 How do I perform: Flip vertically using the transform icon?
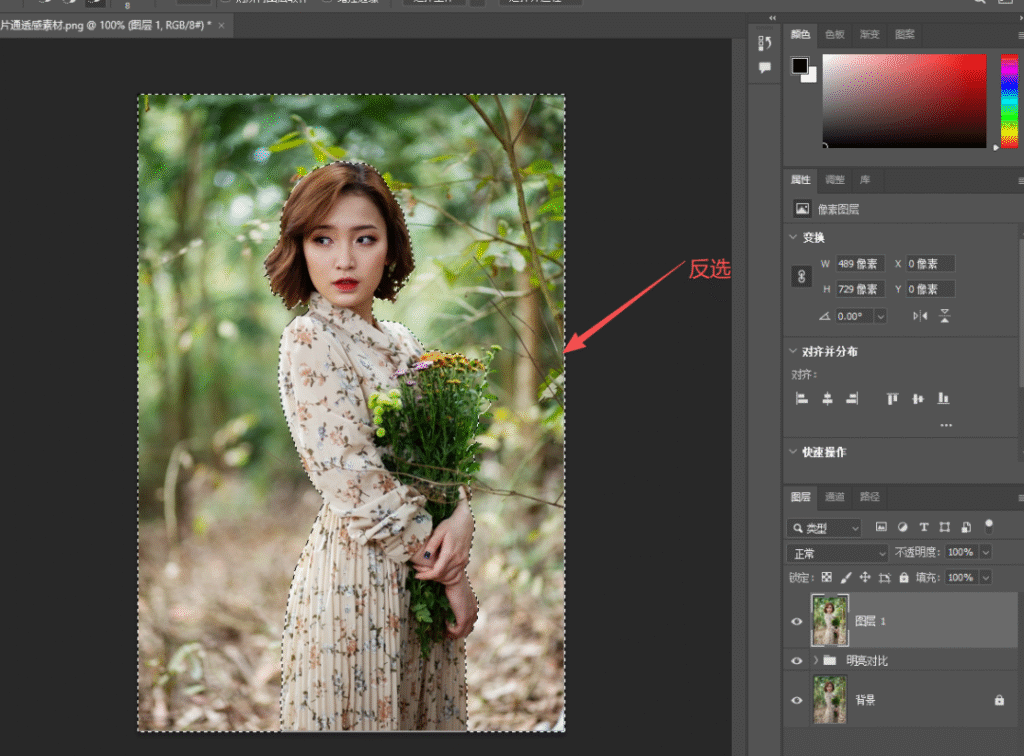tap(945, 316)
